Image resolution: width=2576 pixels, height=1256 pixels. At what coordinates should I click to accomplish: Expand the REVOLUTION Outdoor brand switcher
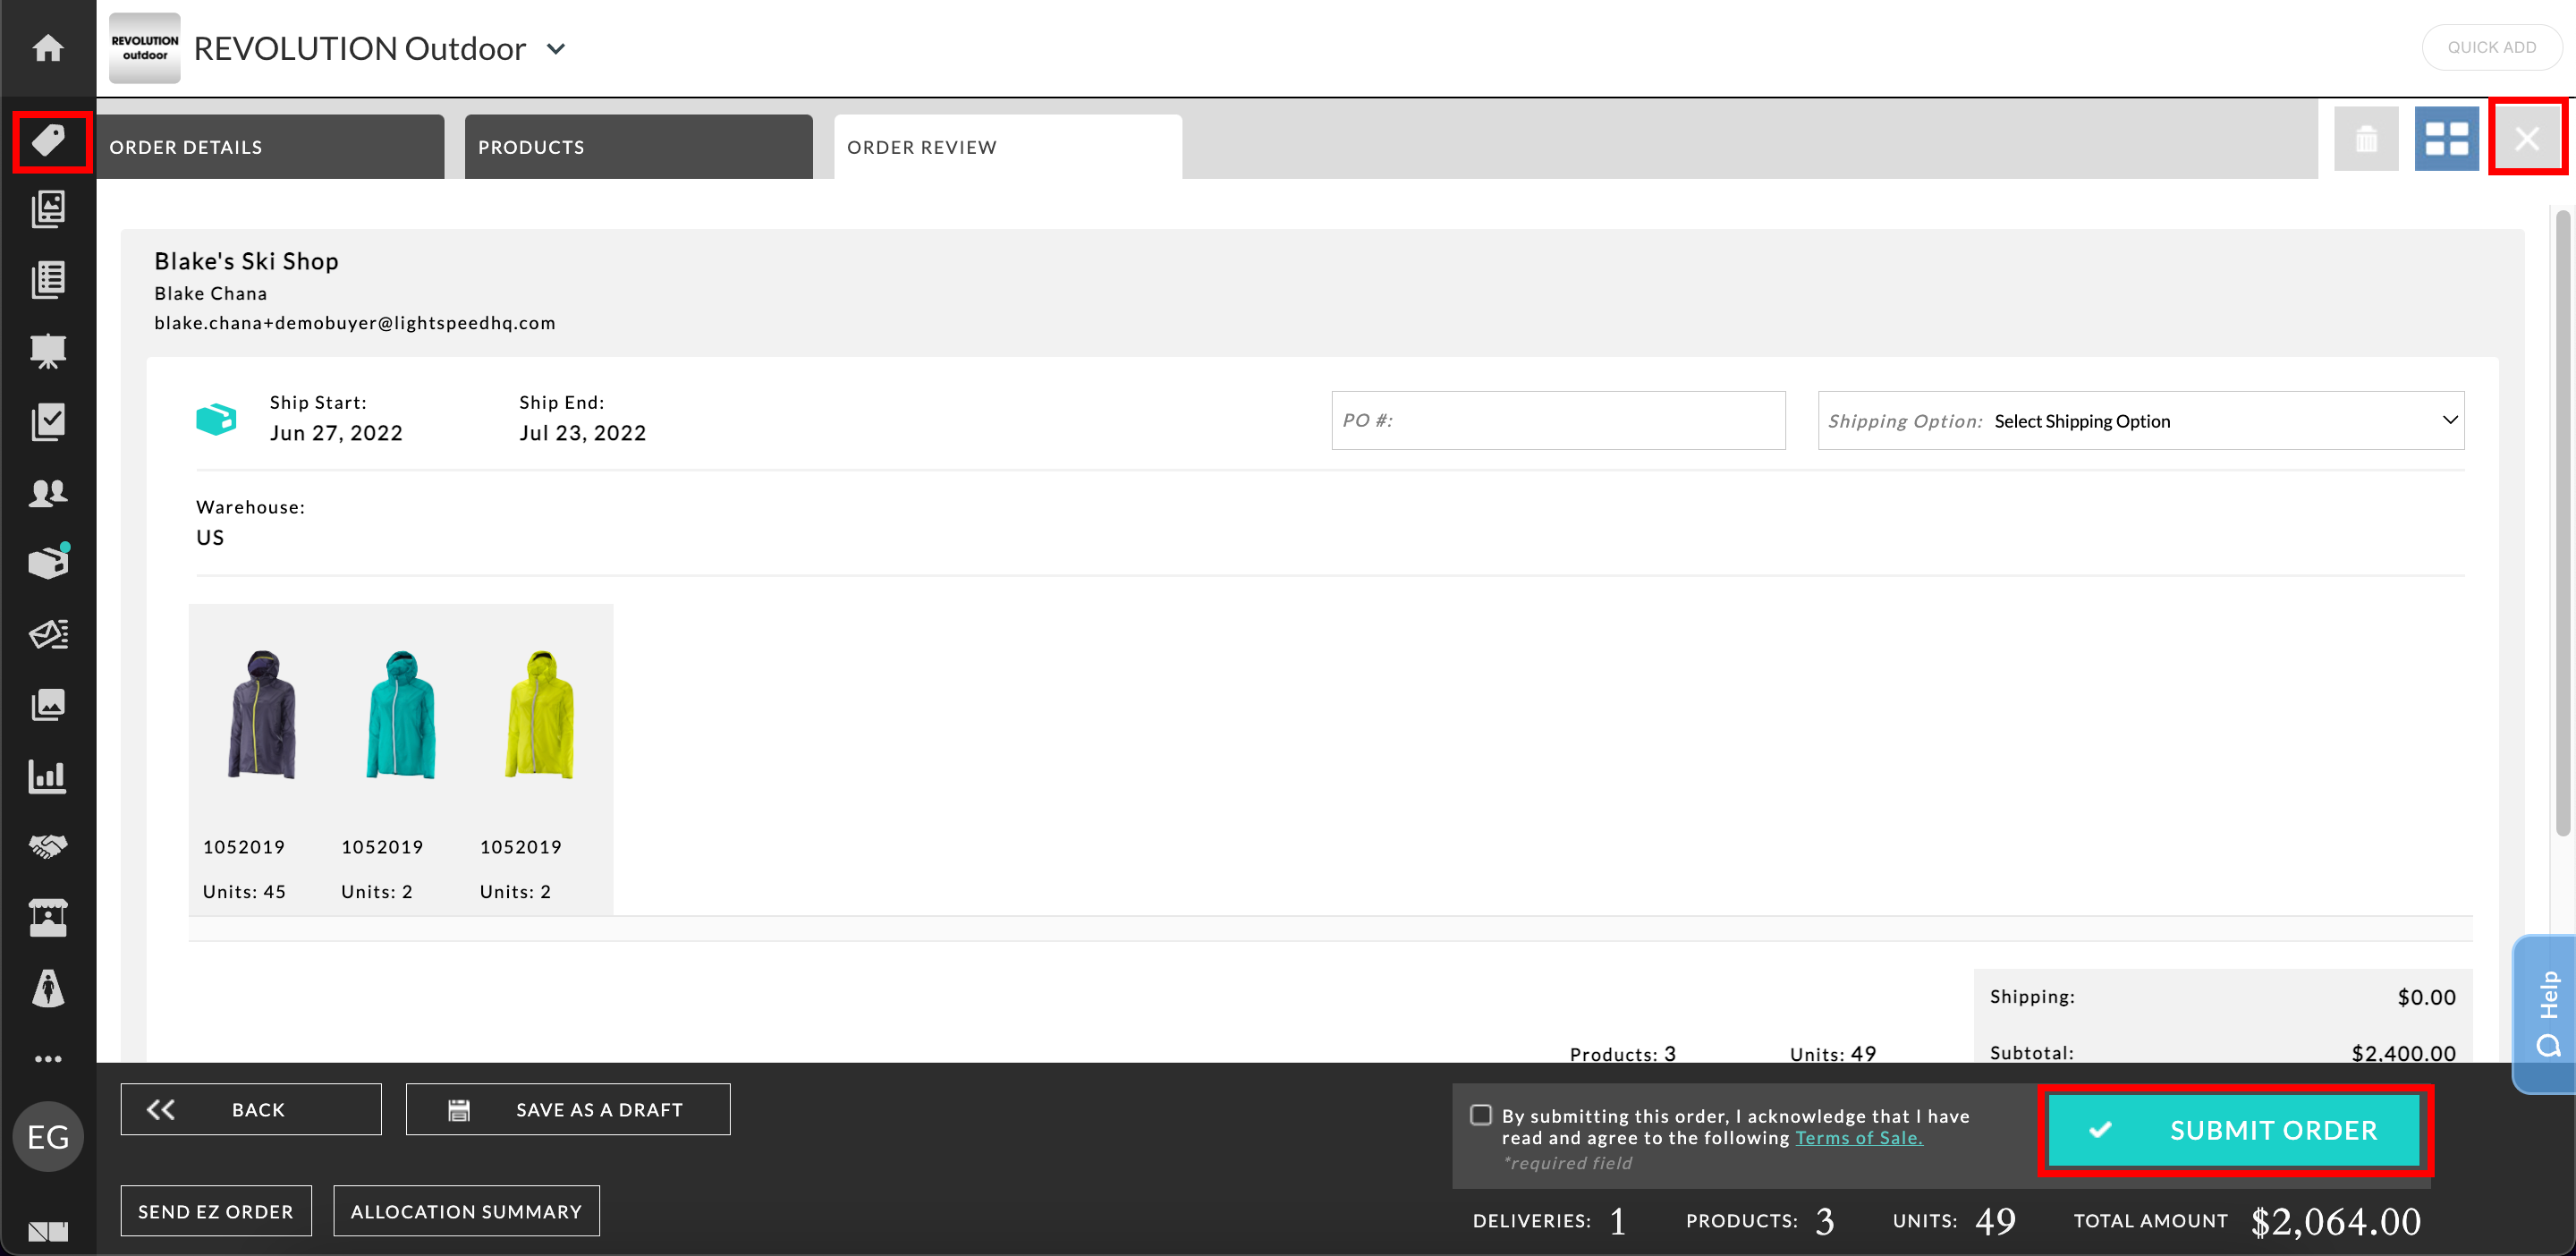tap(558, 48)
